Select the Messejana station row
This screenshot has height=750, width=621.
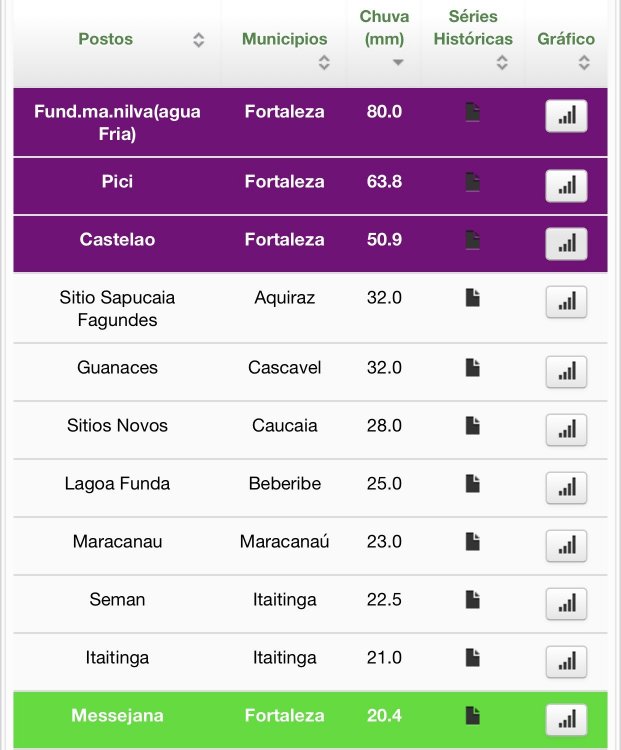[117, 716]
